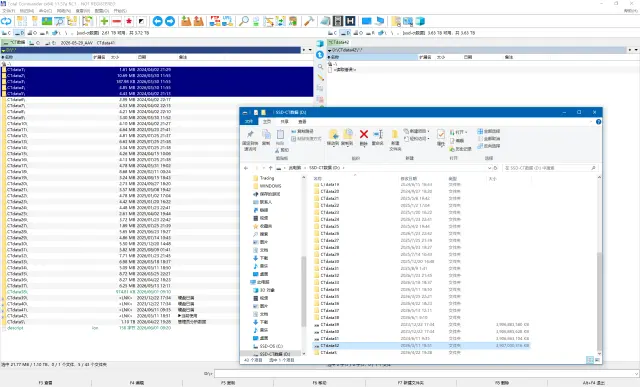Select SSD-OS (C:) in Explorer navigation pane
640x387 pixels.
click(x=271, y=346)
